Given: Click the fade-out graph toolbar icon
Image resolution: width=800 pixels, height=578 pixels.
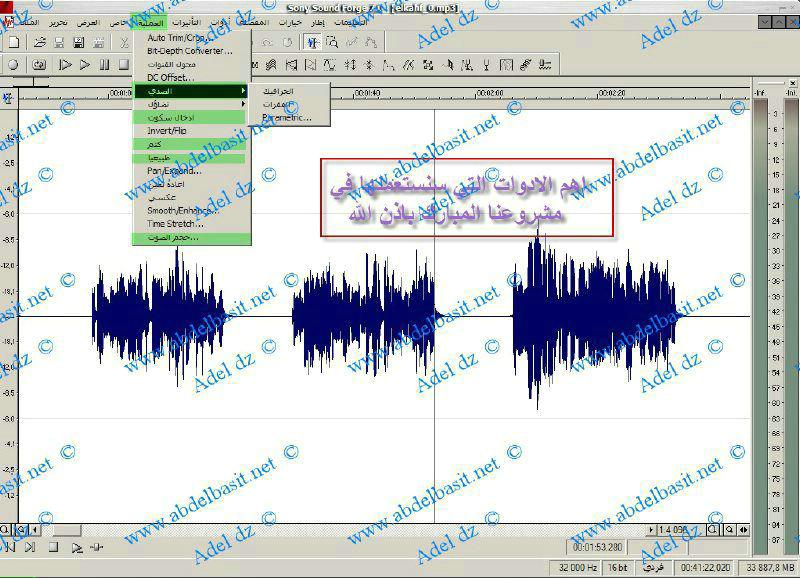Looking at the screenshot, I should tap(310, 65).
